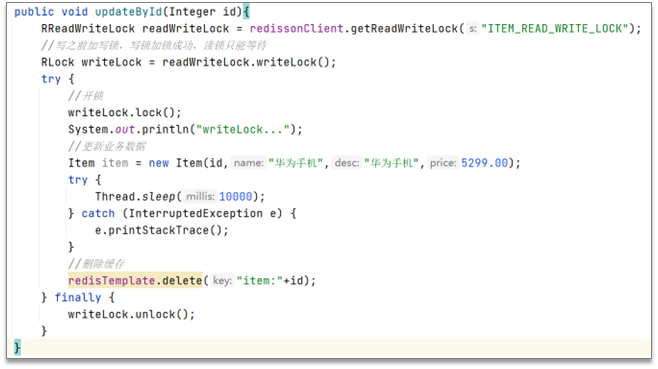Viewport: 658px width, 369px height.
Task: Click the writeLock.unlock() statement
Action: 131,314
